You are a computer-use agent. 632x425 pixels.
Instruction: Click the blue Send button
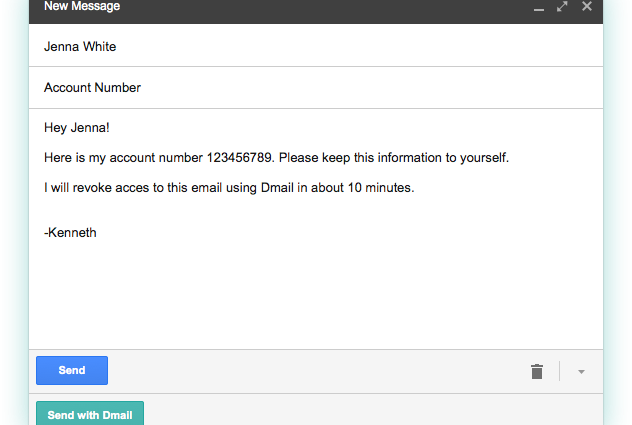coord(72,371)
